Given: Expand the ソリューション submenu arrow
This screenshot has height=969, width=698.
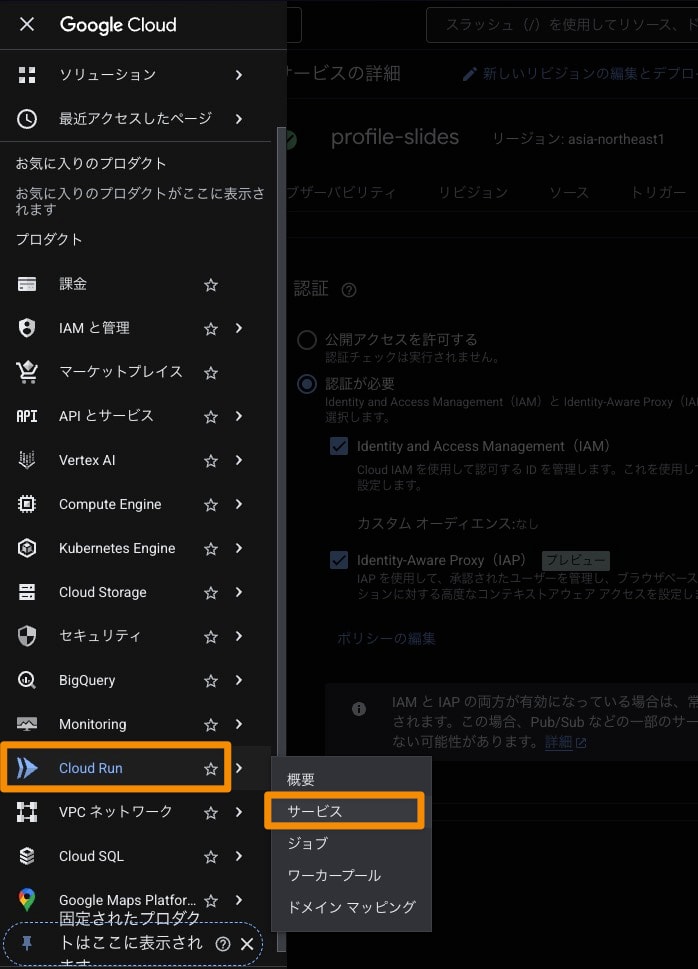Looking at the screenshot, I should [x=239, y=75].
